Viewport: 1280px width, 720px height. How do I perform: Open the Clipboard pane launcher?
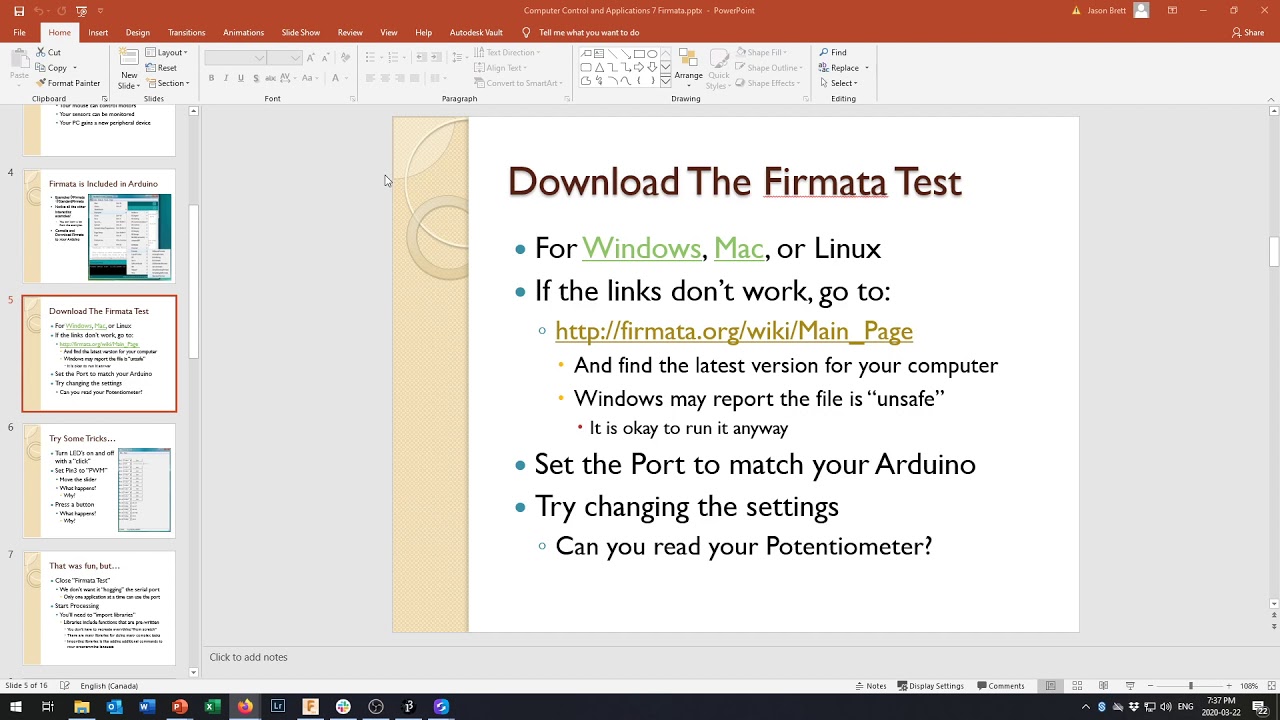click(104, 99)
